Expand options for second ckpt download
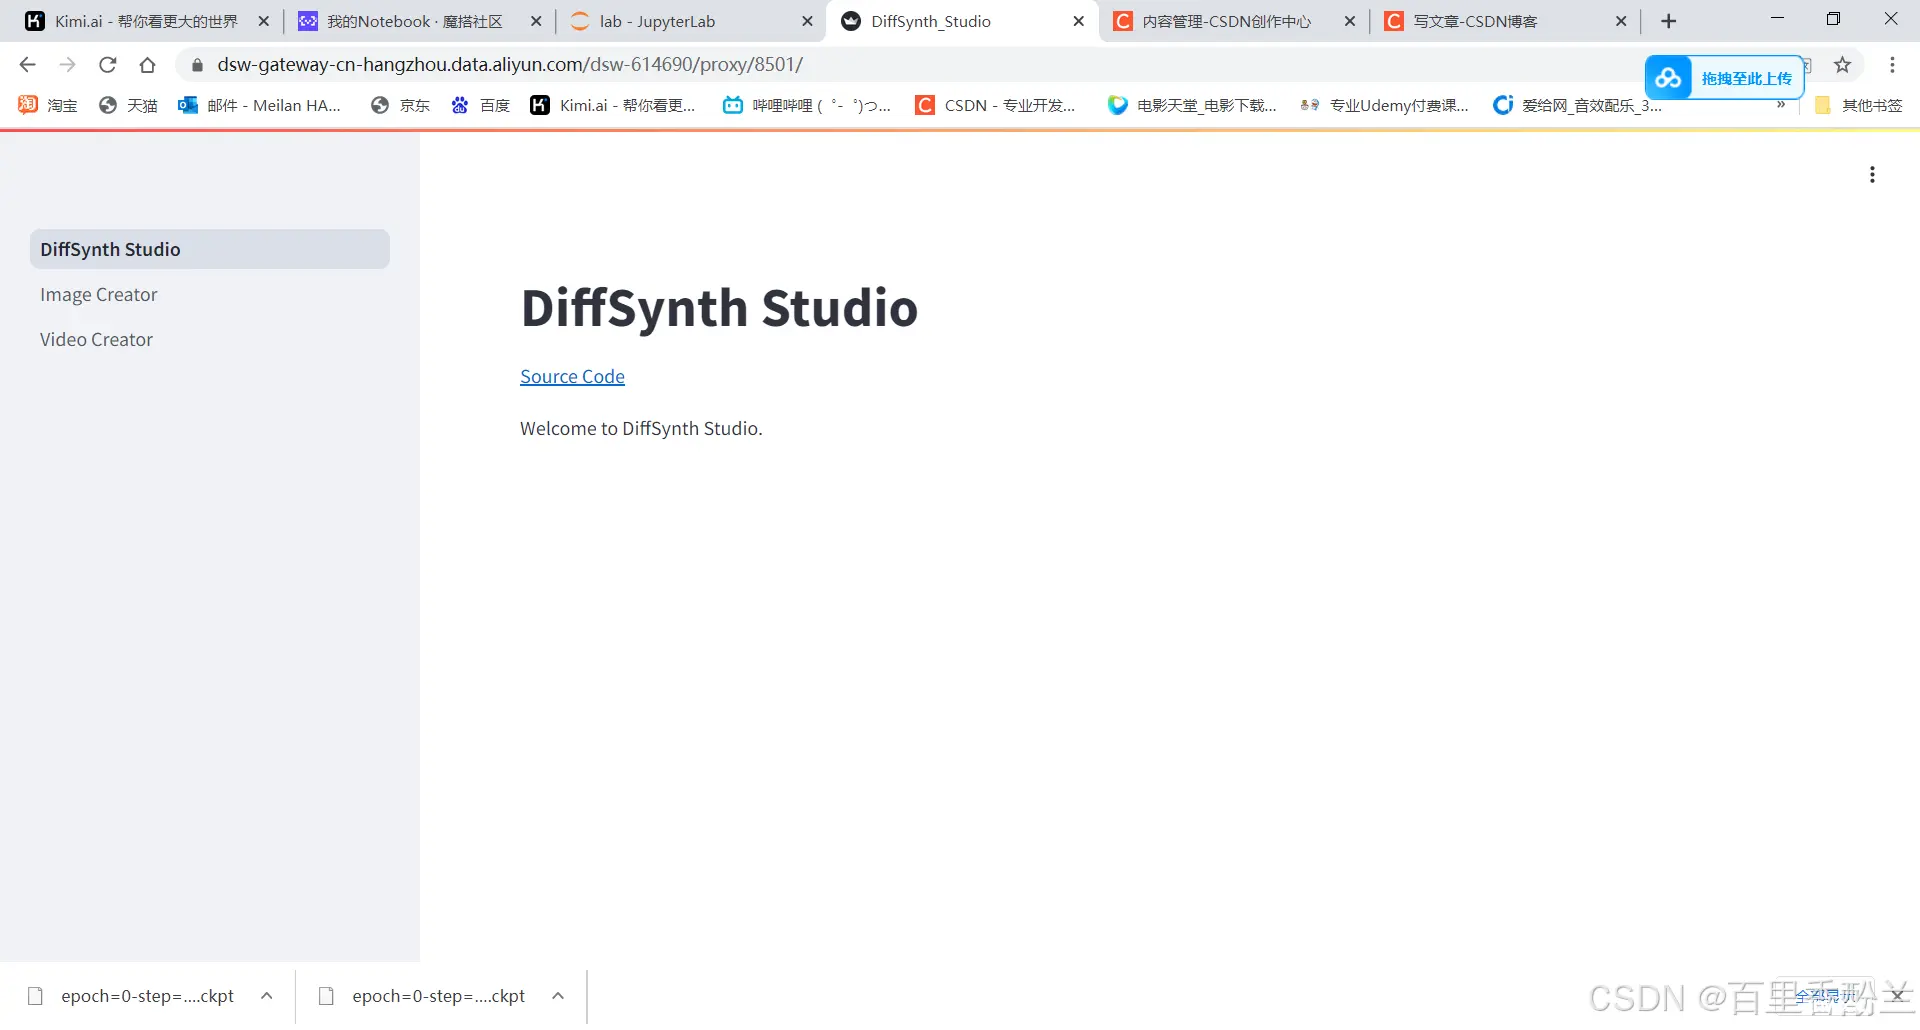The image size is (1920, 1030). pos(558,996)
